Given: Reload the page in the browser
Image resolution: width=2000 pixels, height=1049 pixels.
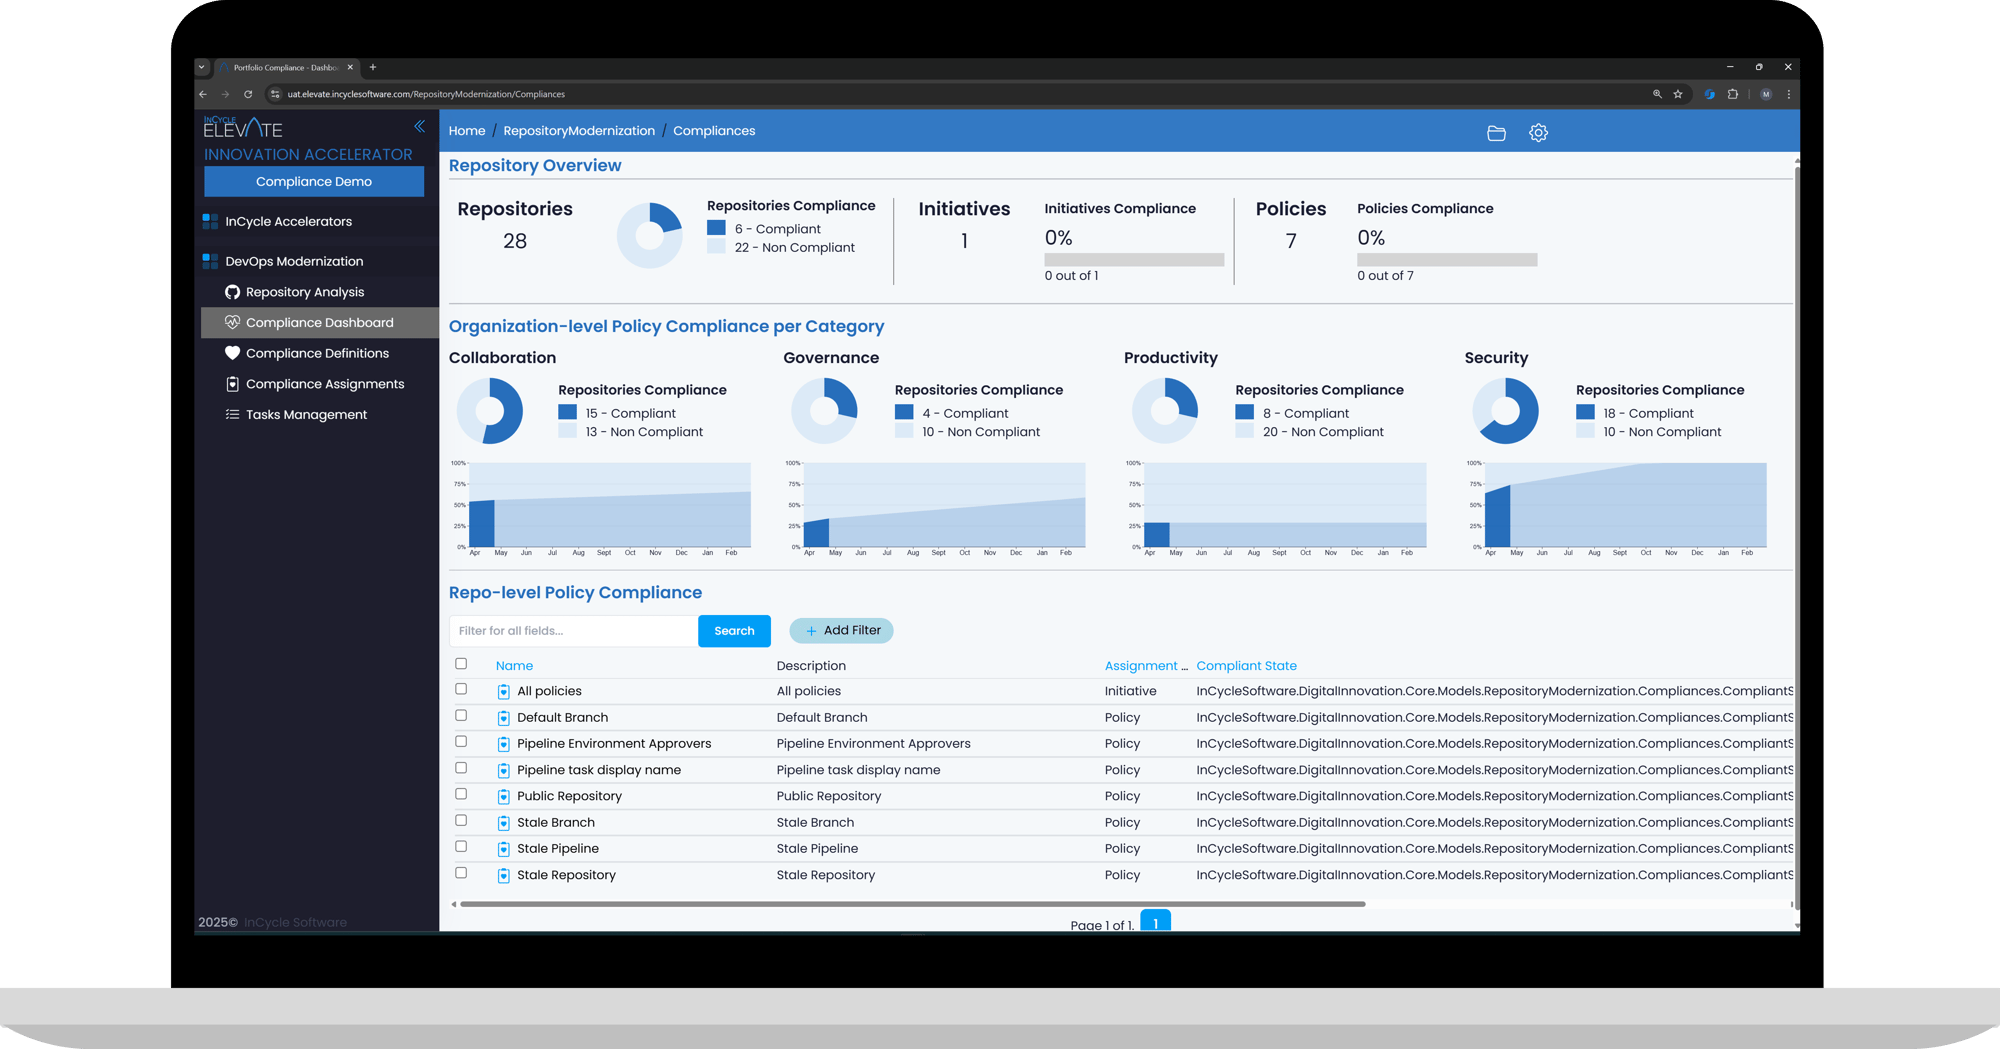Looking at the screenshot, I should click(248, 94).
